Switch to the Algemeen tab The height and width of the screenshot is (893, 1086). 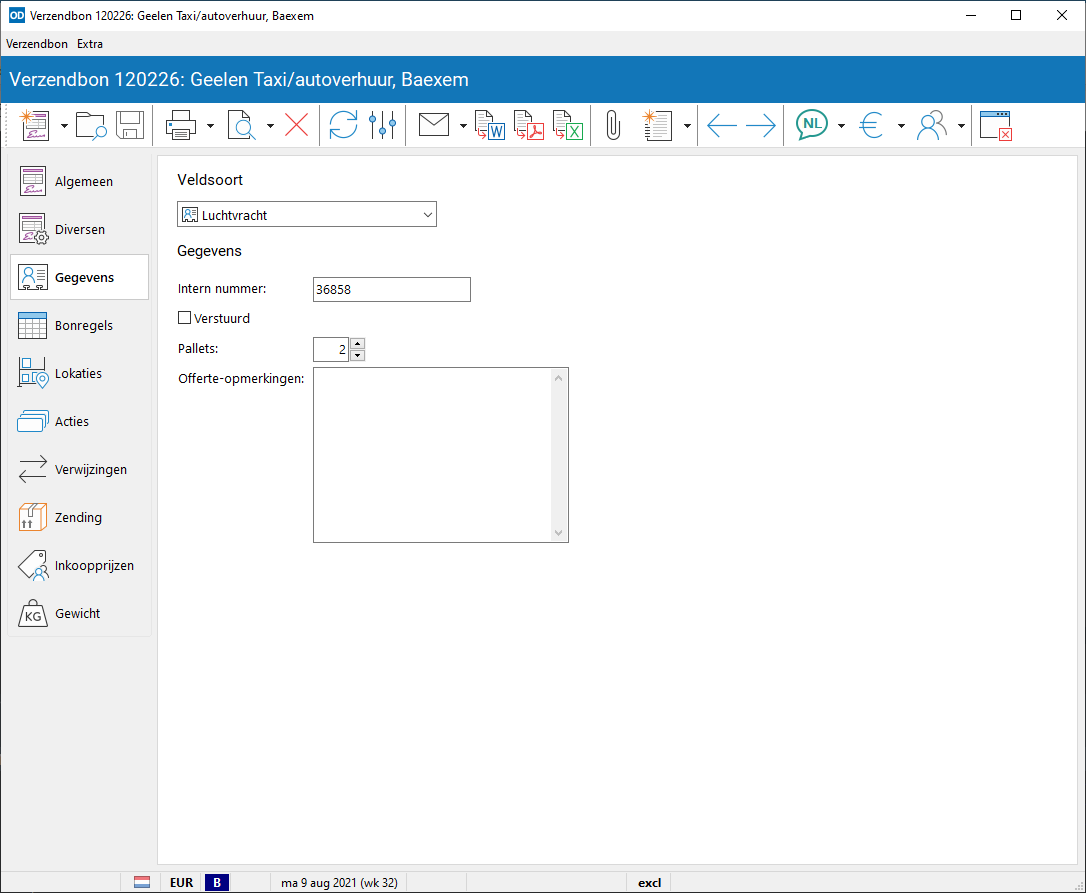[80, 182]
